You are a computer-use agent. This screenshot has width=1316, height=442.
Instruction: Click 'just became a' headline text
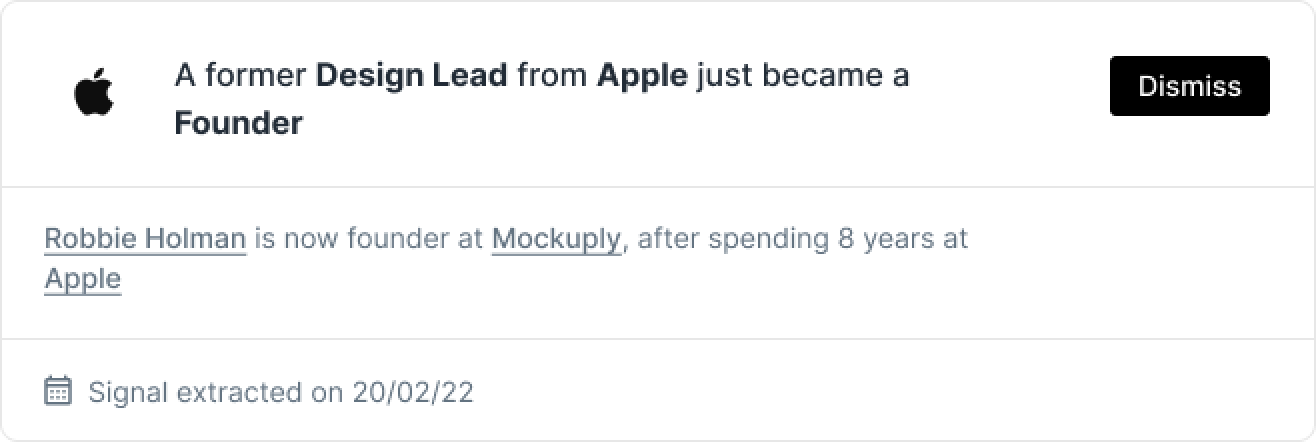[803, 75]
